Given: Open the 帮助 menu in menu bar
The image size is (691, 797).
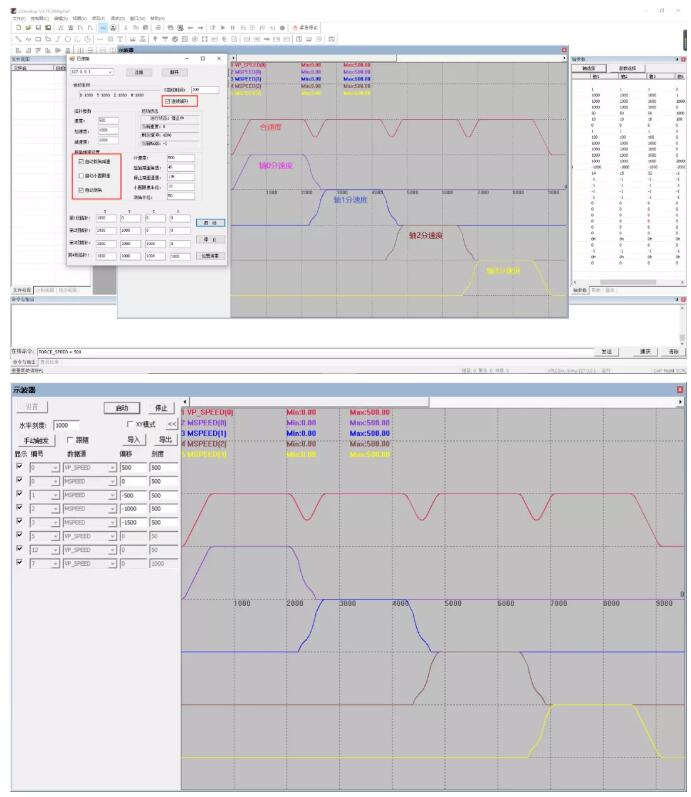Looking at the screenshot, I should [157, 18].
